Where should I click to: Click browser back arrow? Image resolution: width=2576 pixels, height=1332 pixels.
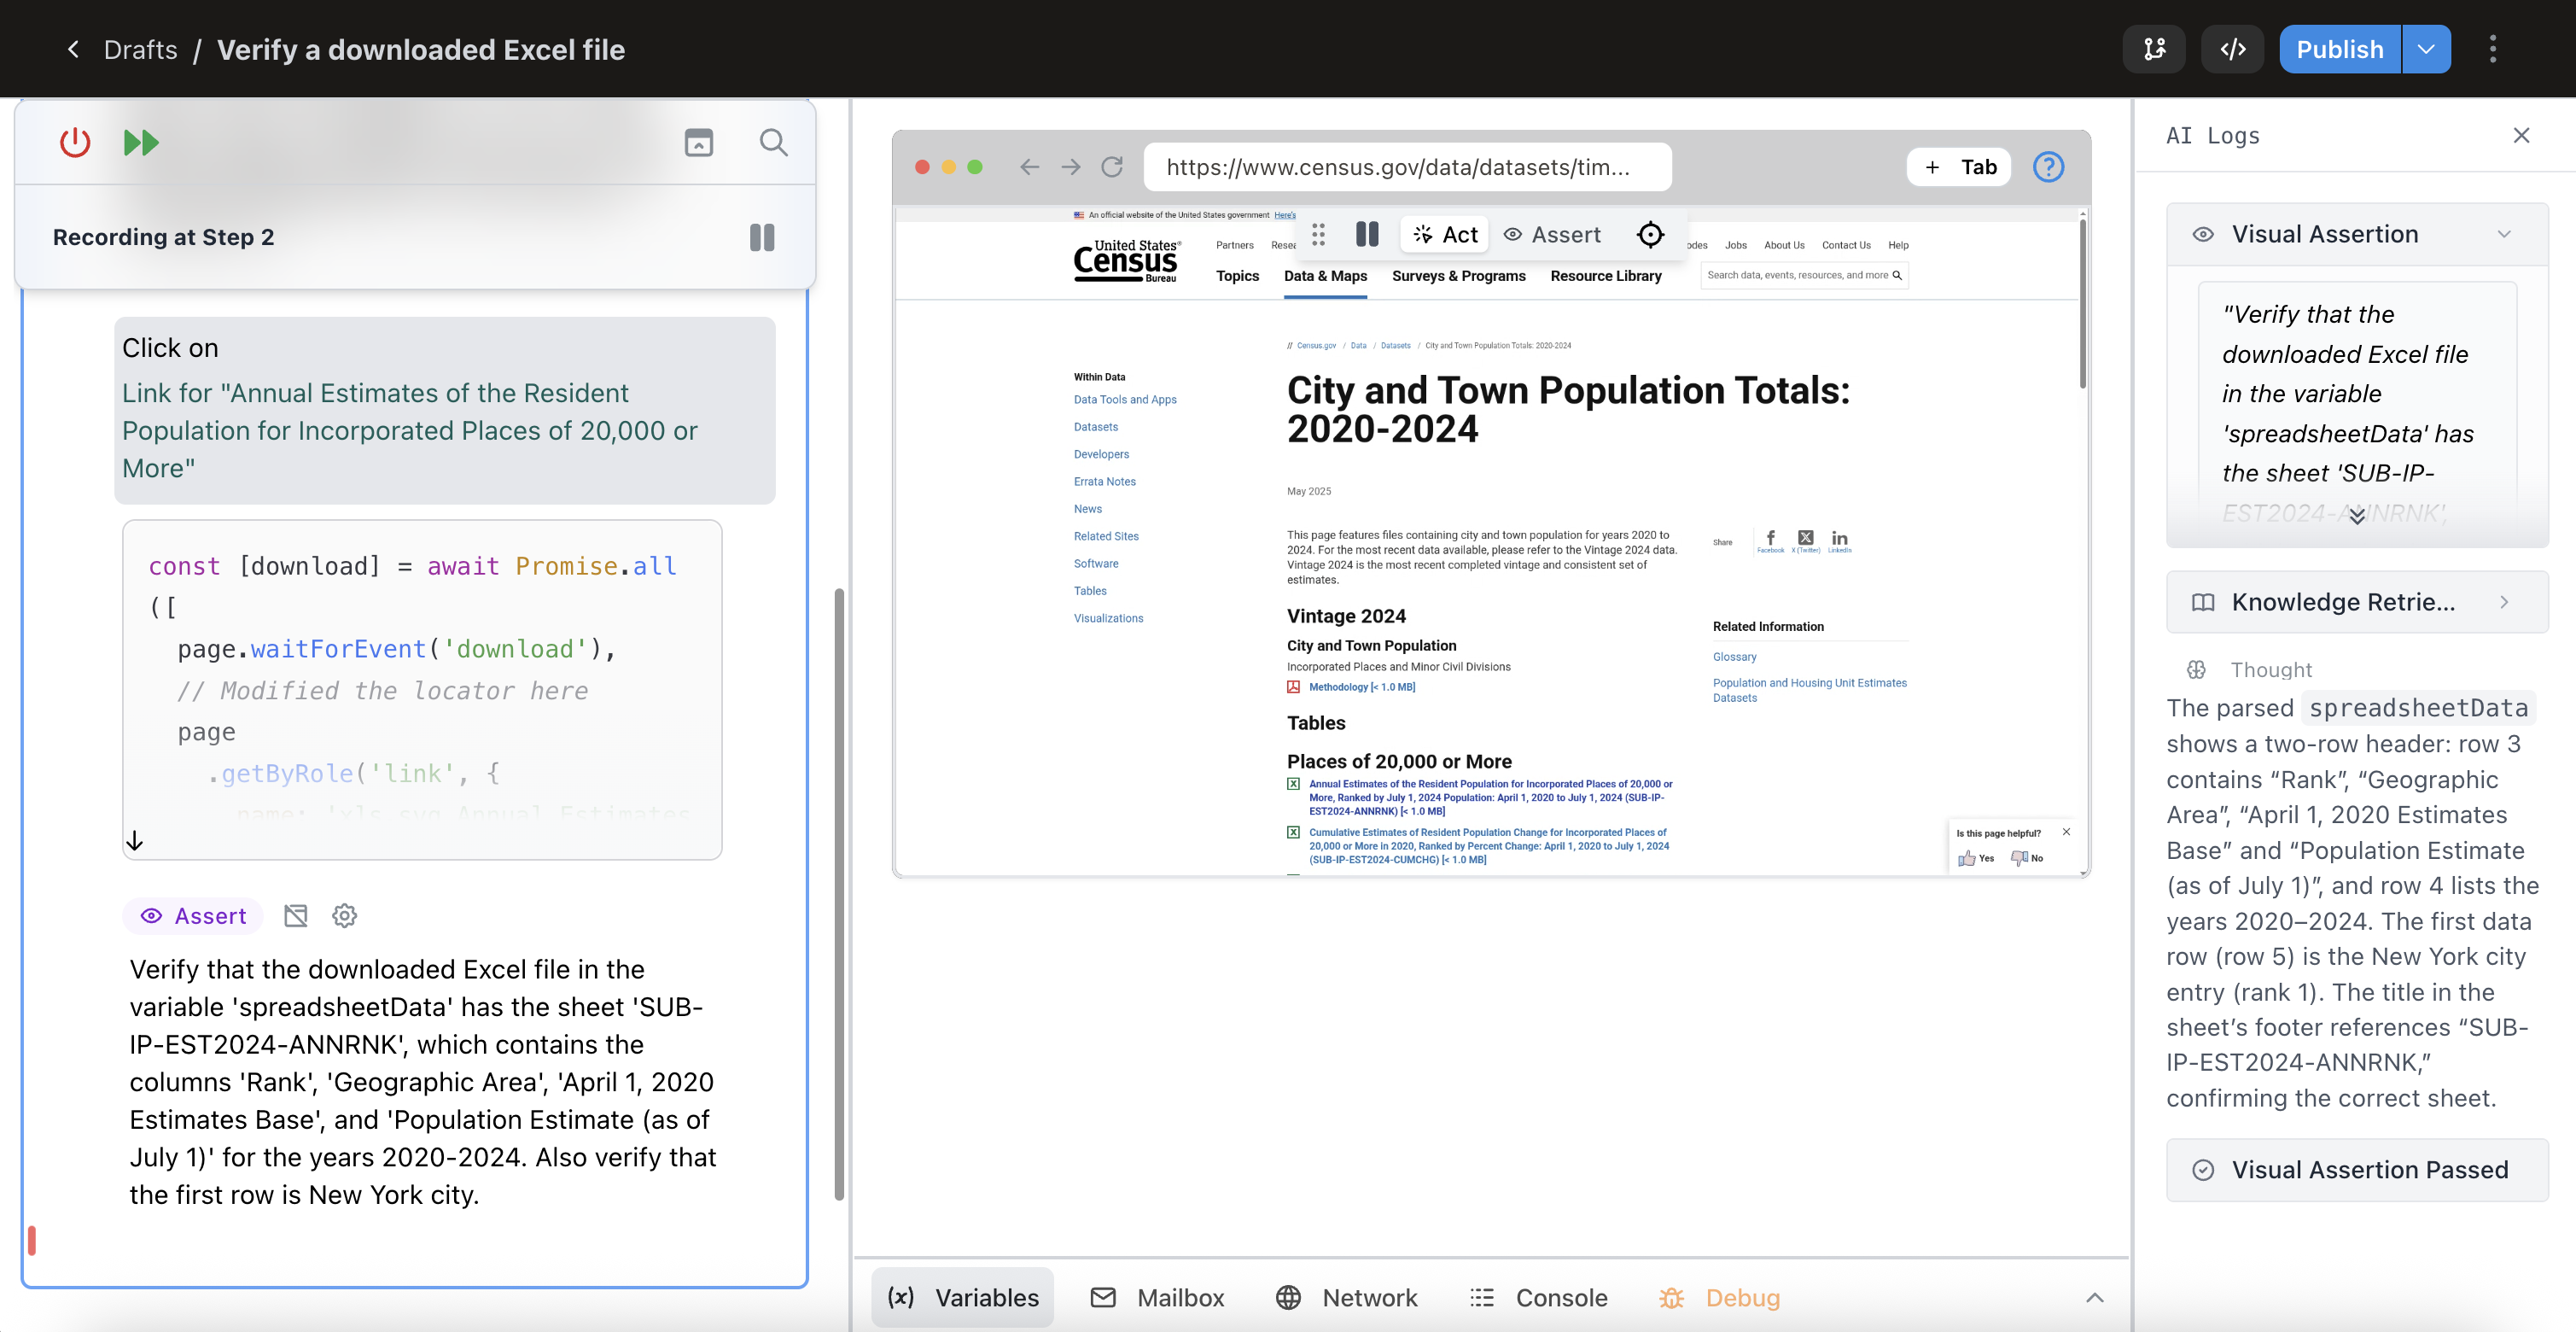click(x=1029, y=167)
